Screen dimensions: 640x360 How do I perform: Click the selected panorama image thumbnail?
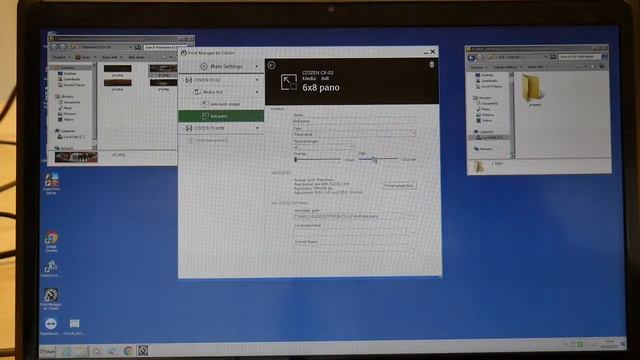click(x=163, y=70)
